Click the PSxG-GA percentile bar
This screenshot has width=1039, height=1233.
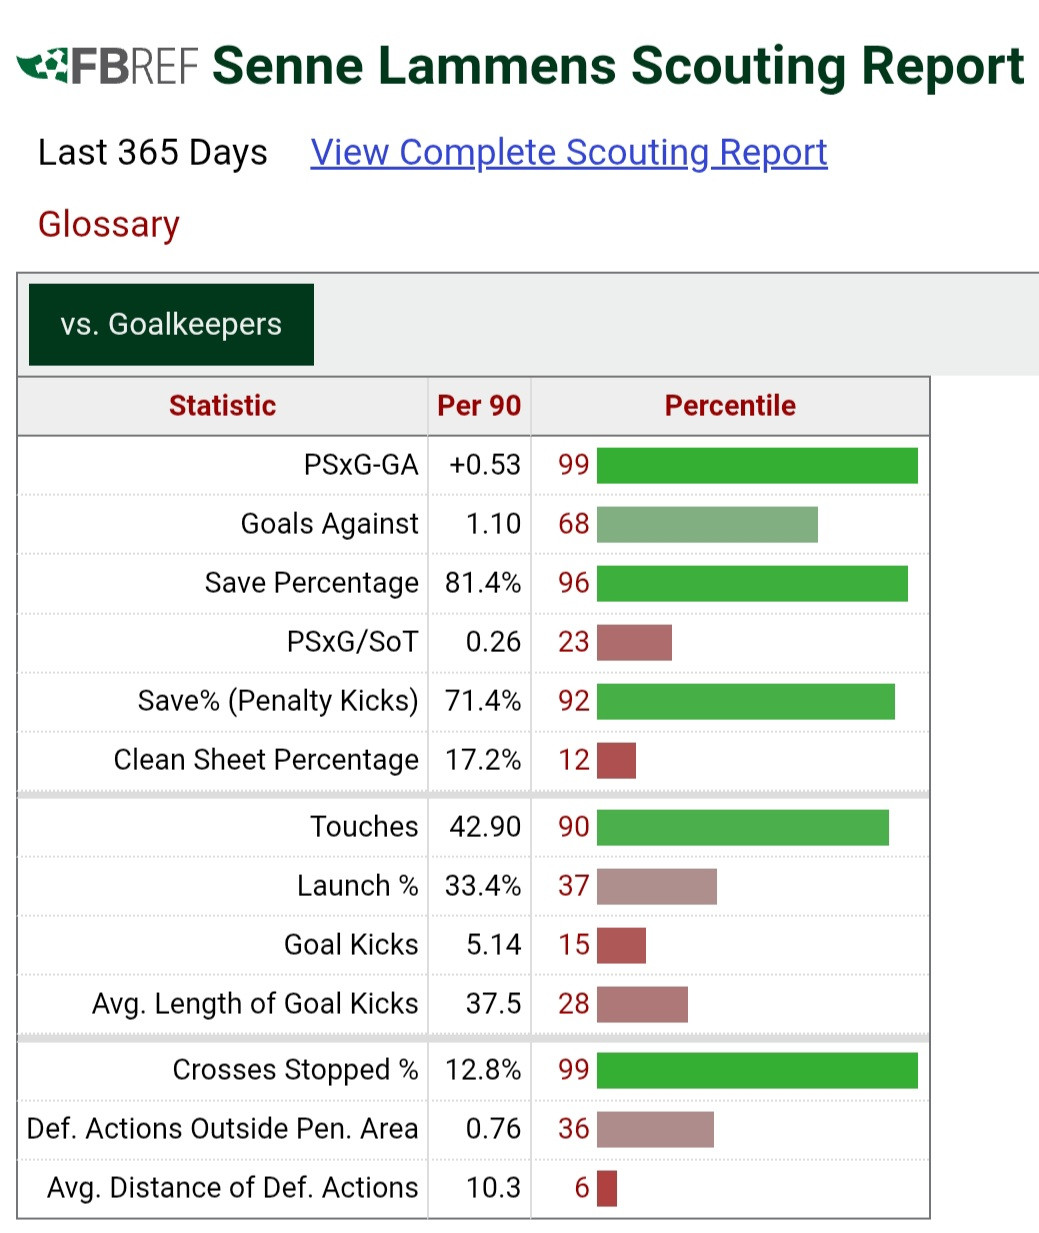(x=757, y=466)
